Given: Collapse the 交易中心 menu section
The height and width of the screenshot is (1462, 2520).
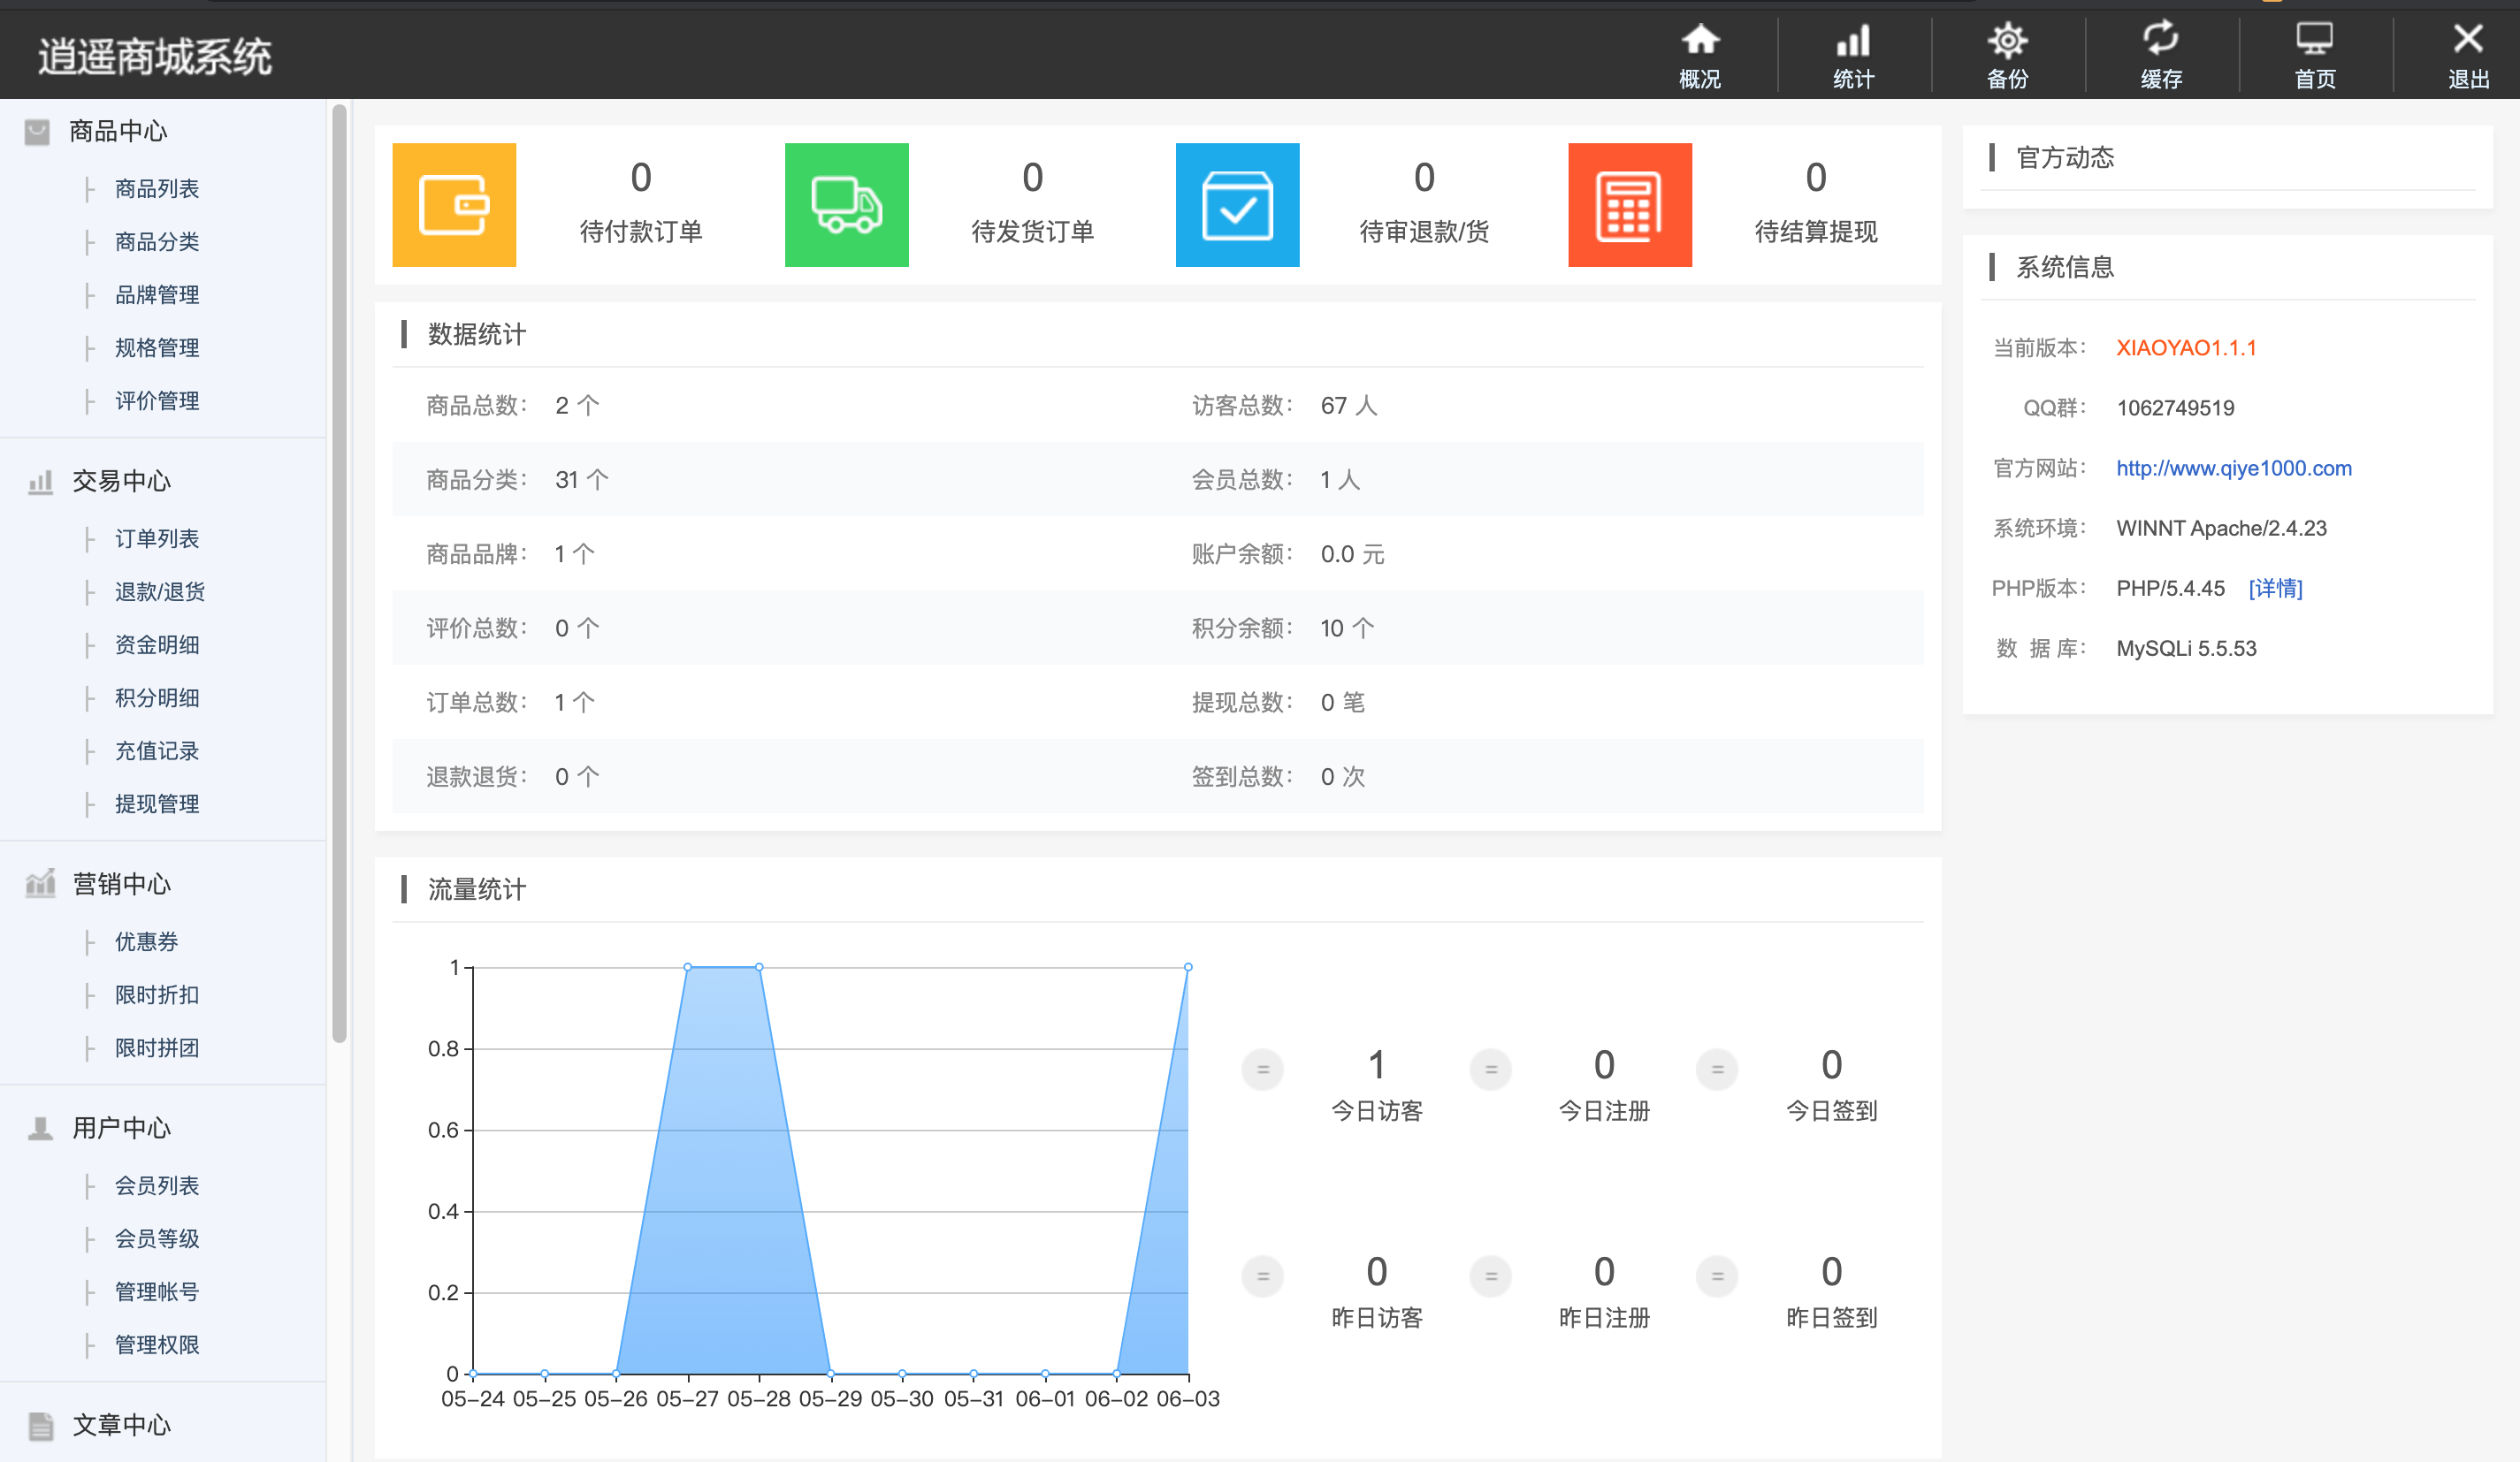Looking at the screenshot, I should coord(121,481).
